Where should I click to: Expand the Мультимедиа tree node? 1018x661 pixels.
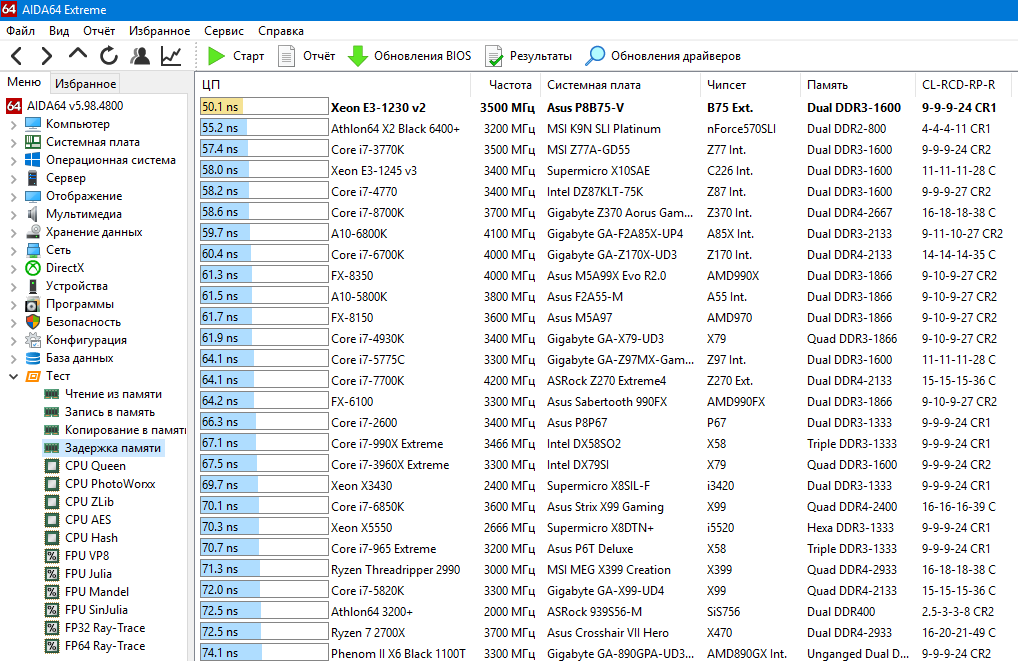14,214
